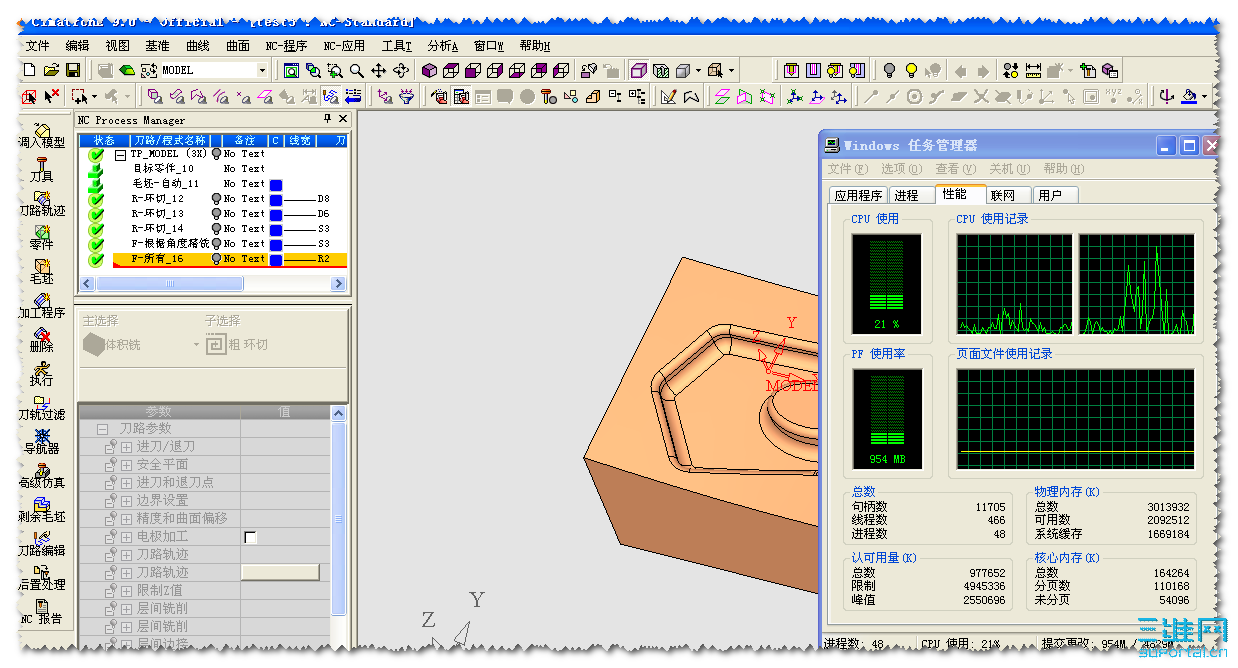Click the 删除 (delete) sidebar tool
Image resolution: width=1238 pixels, height=668 pixels.
[x=42, y=340]
